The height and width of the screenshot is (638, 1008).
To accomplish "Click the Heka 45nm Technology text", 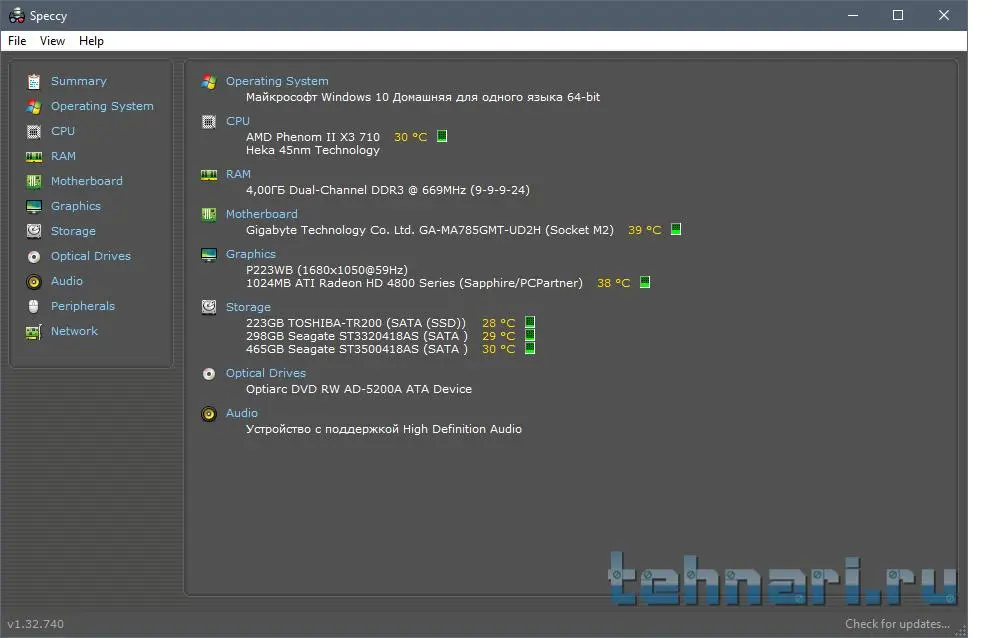I will 313,150.
